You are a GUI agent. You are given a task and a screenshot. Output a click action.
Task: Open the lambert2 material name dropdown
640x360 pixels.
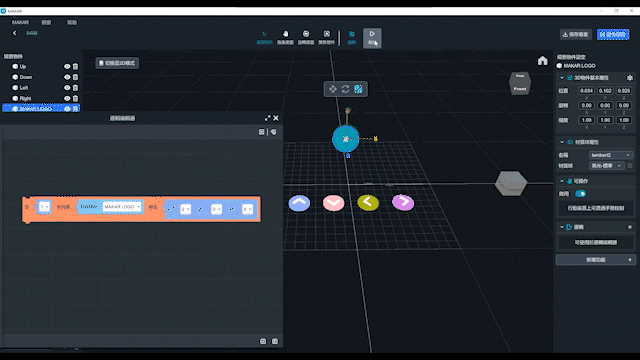[611, 155]
